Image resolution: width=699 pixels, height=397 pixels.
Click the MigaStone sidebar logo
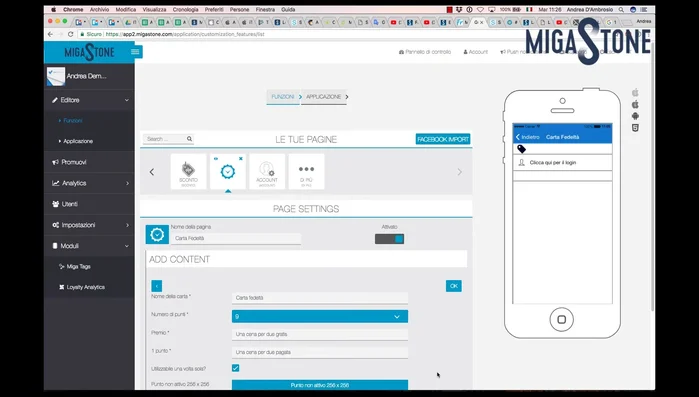tap(89, 52)
